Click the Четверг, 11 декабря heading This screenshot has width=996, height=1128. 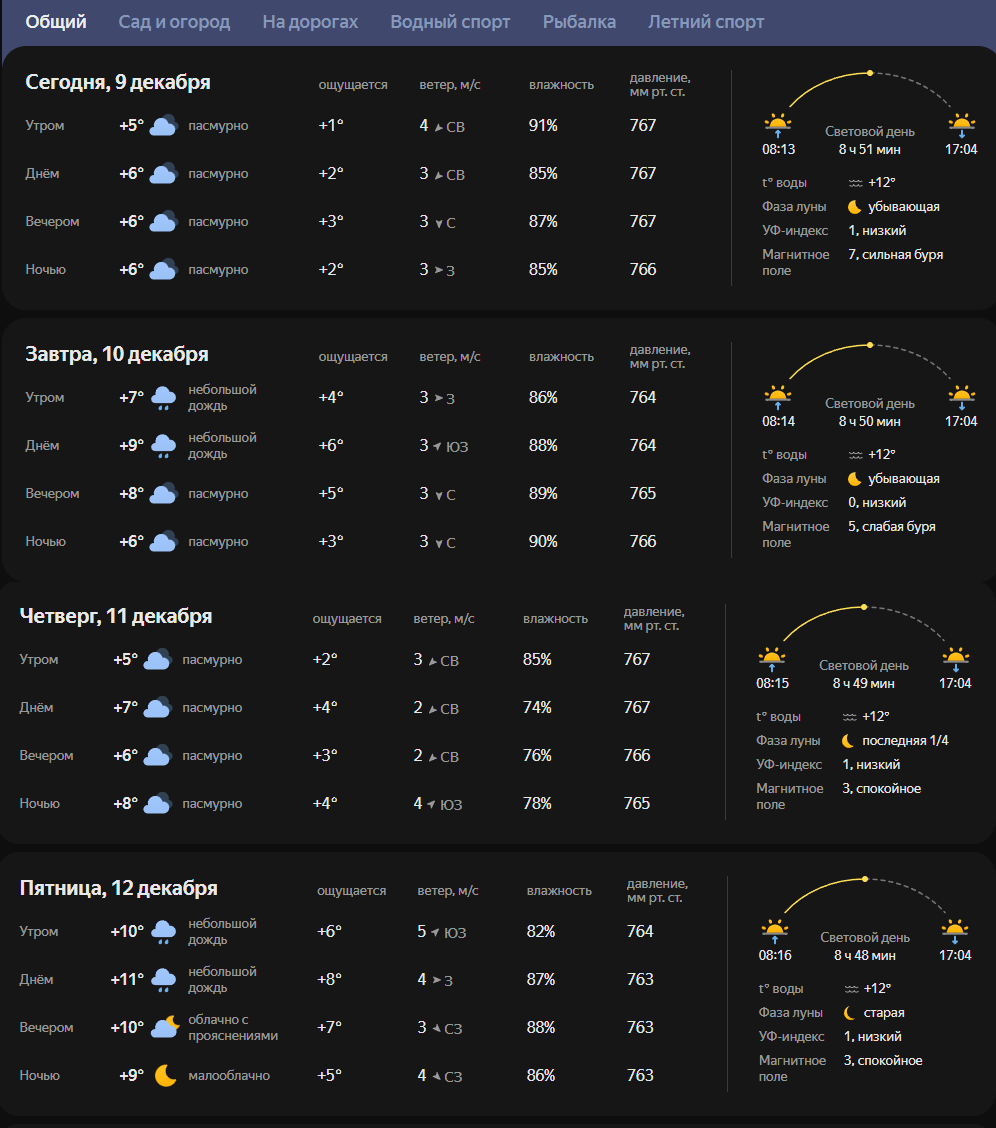116,616
